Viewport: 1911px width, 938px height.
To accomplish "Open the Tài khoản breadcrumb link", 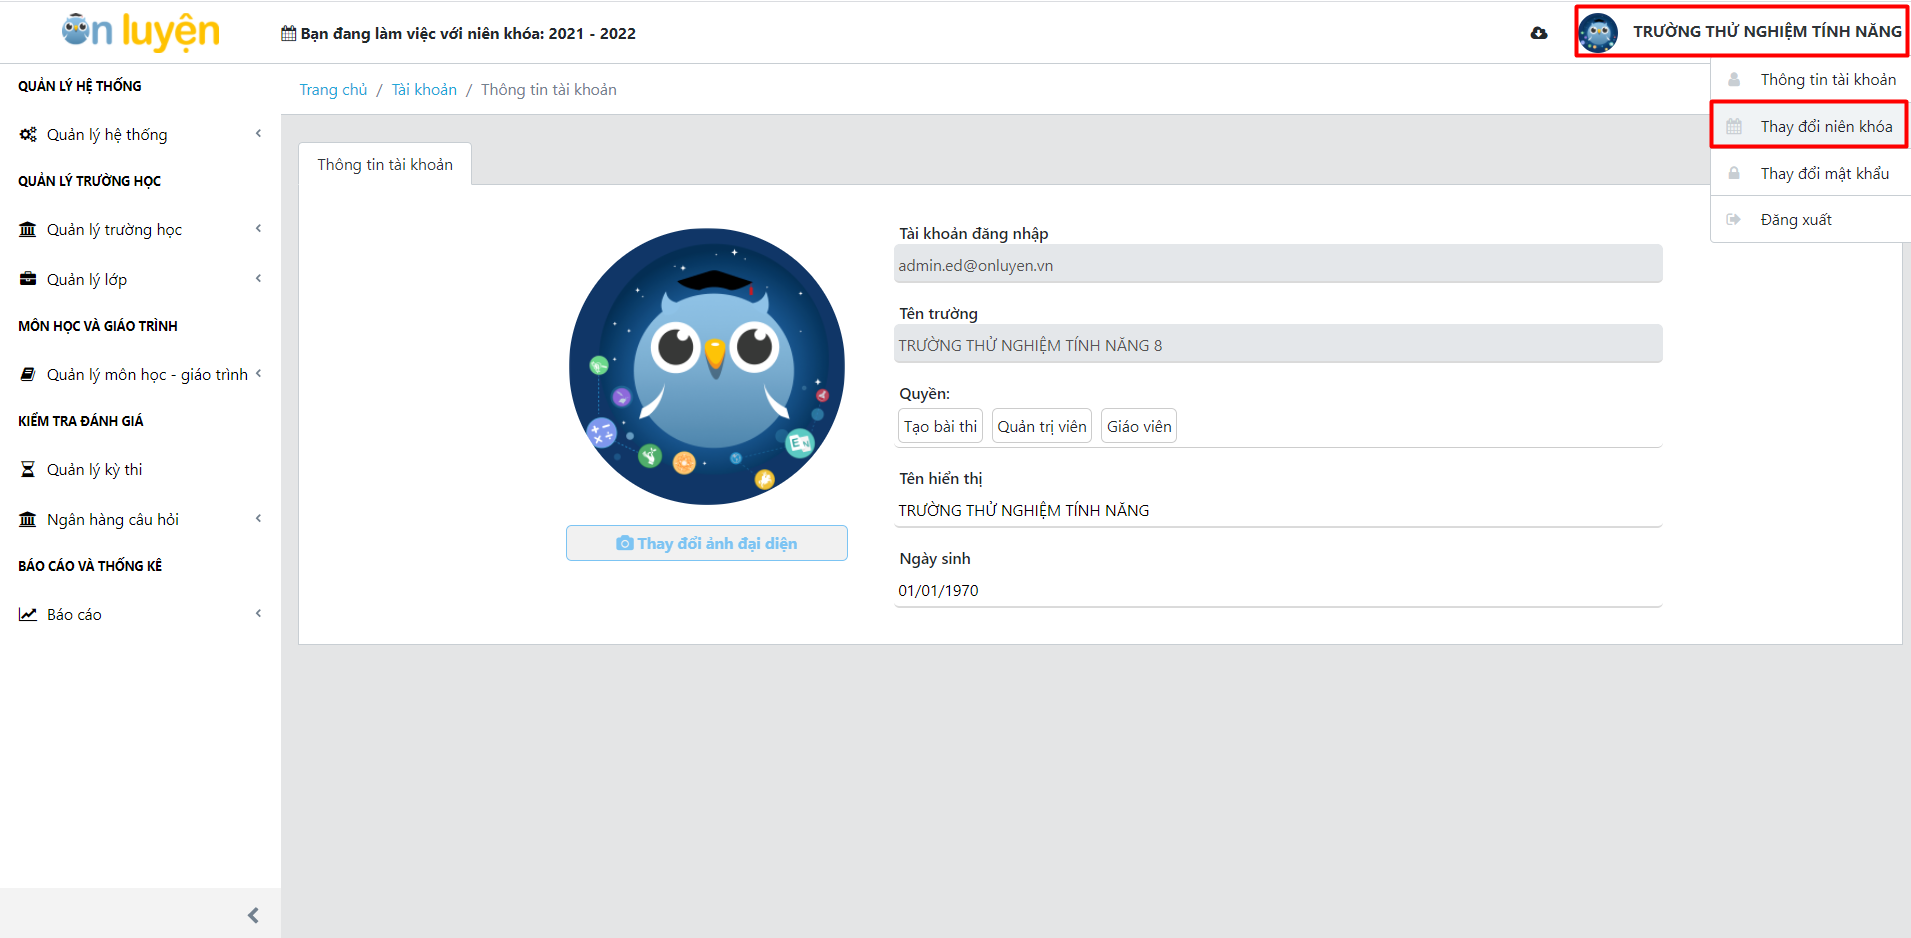I will [424, 90].
